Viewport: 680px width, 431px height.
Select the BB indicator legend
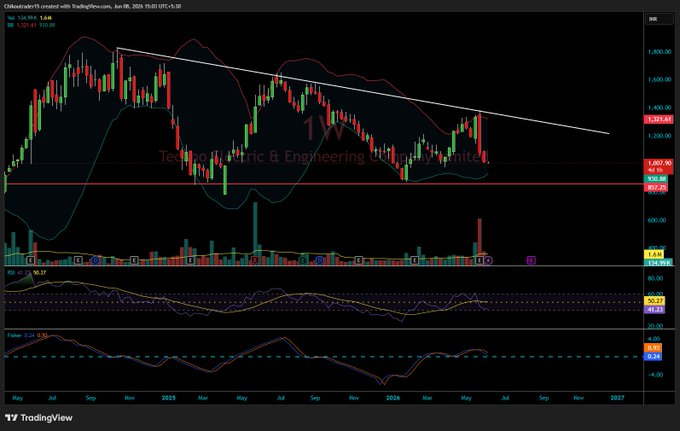(x=31, y=25)
